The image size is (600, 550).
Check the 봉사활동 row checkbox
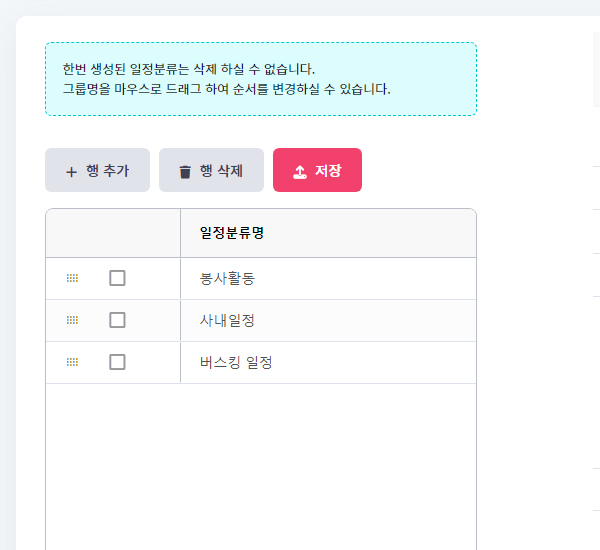click(x=117, y=278)
